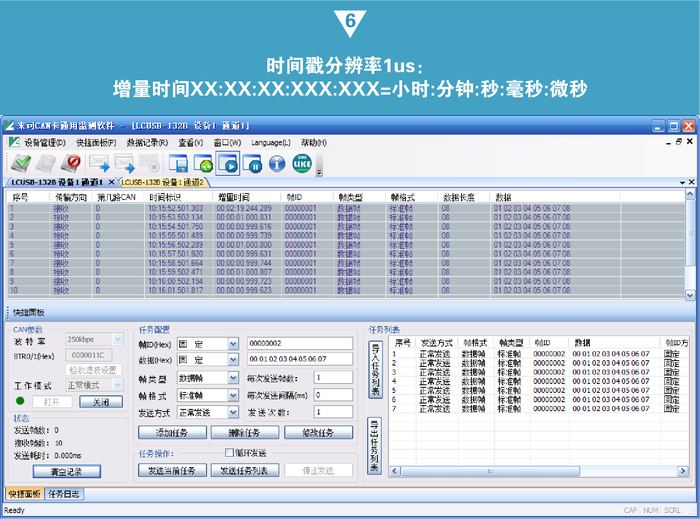Click the task list scroll right arrow
Viewport: 700px width, 519px height.
click(683, 471)
